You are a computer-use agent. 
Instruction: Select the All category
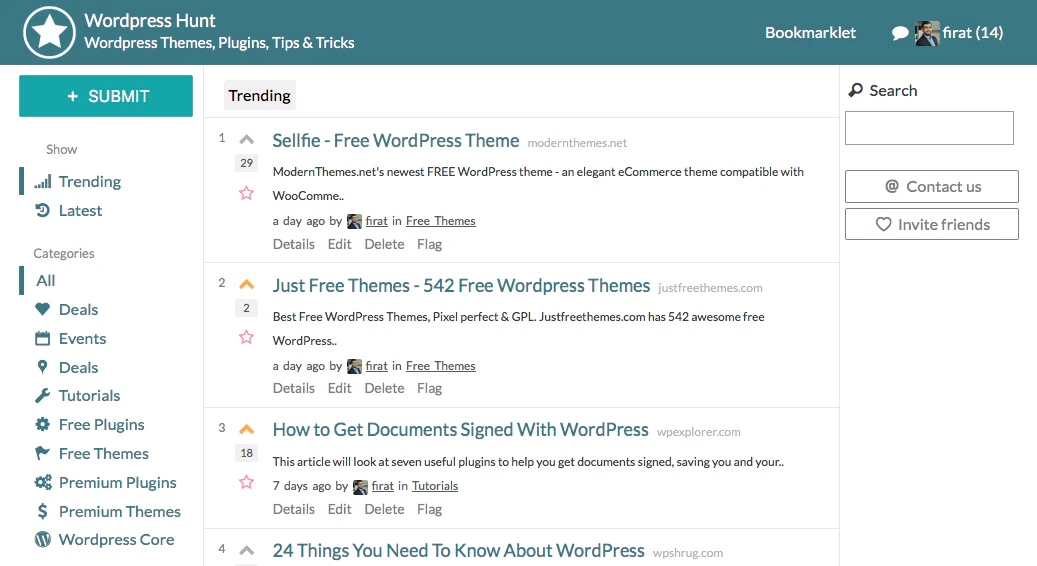[46, 280]
